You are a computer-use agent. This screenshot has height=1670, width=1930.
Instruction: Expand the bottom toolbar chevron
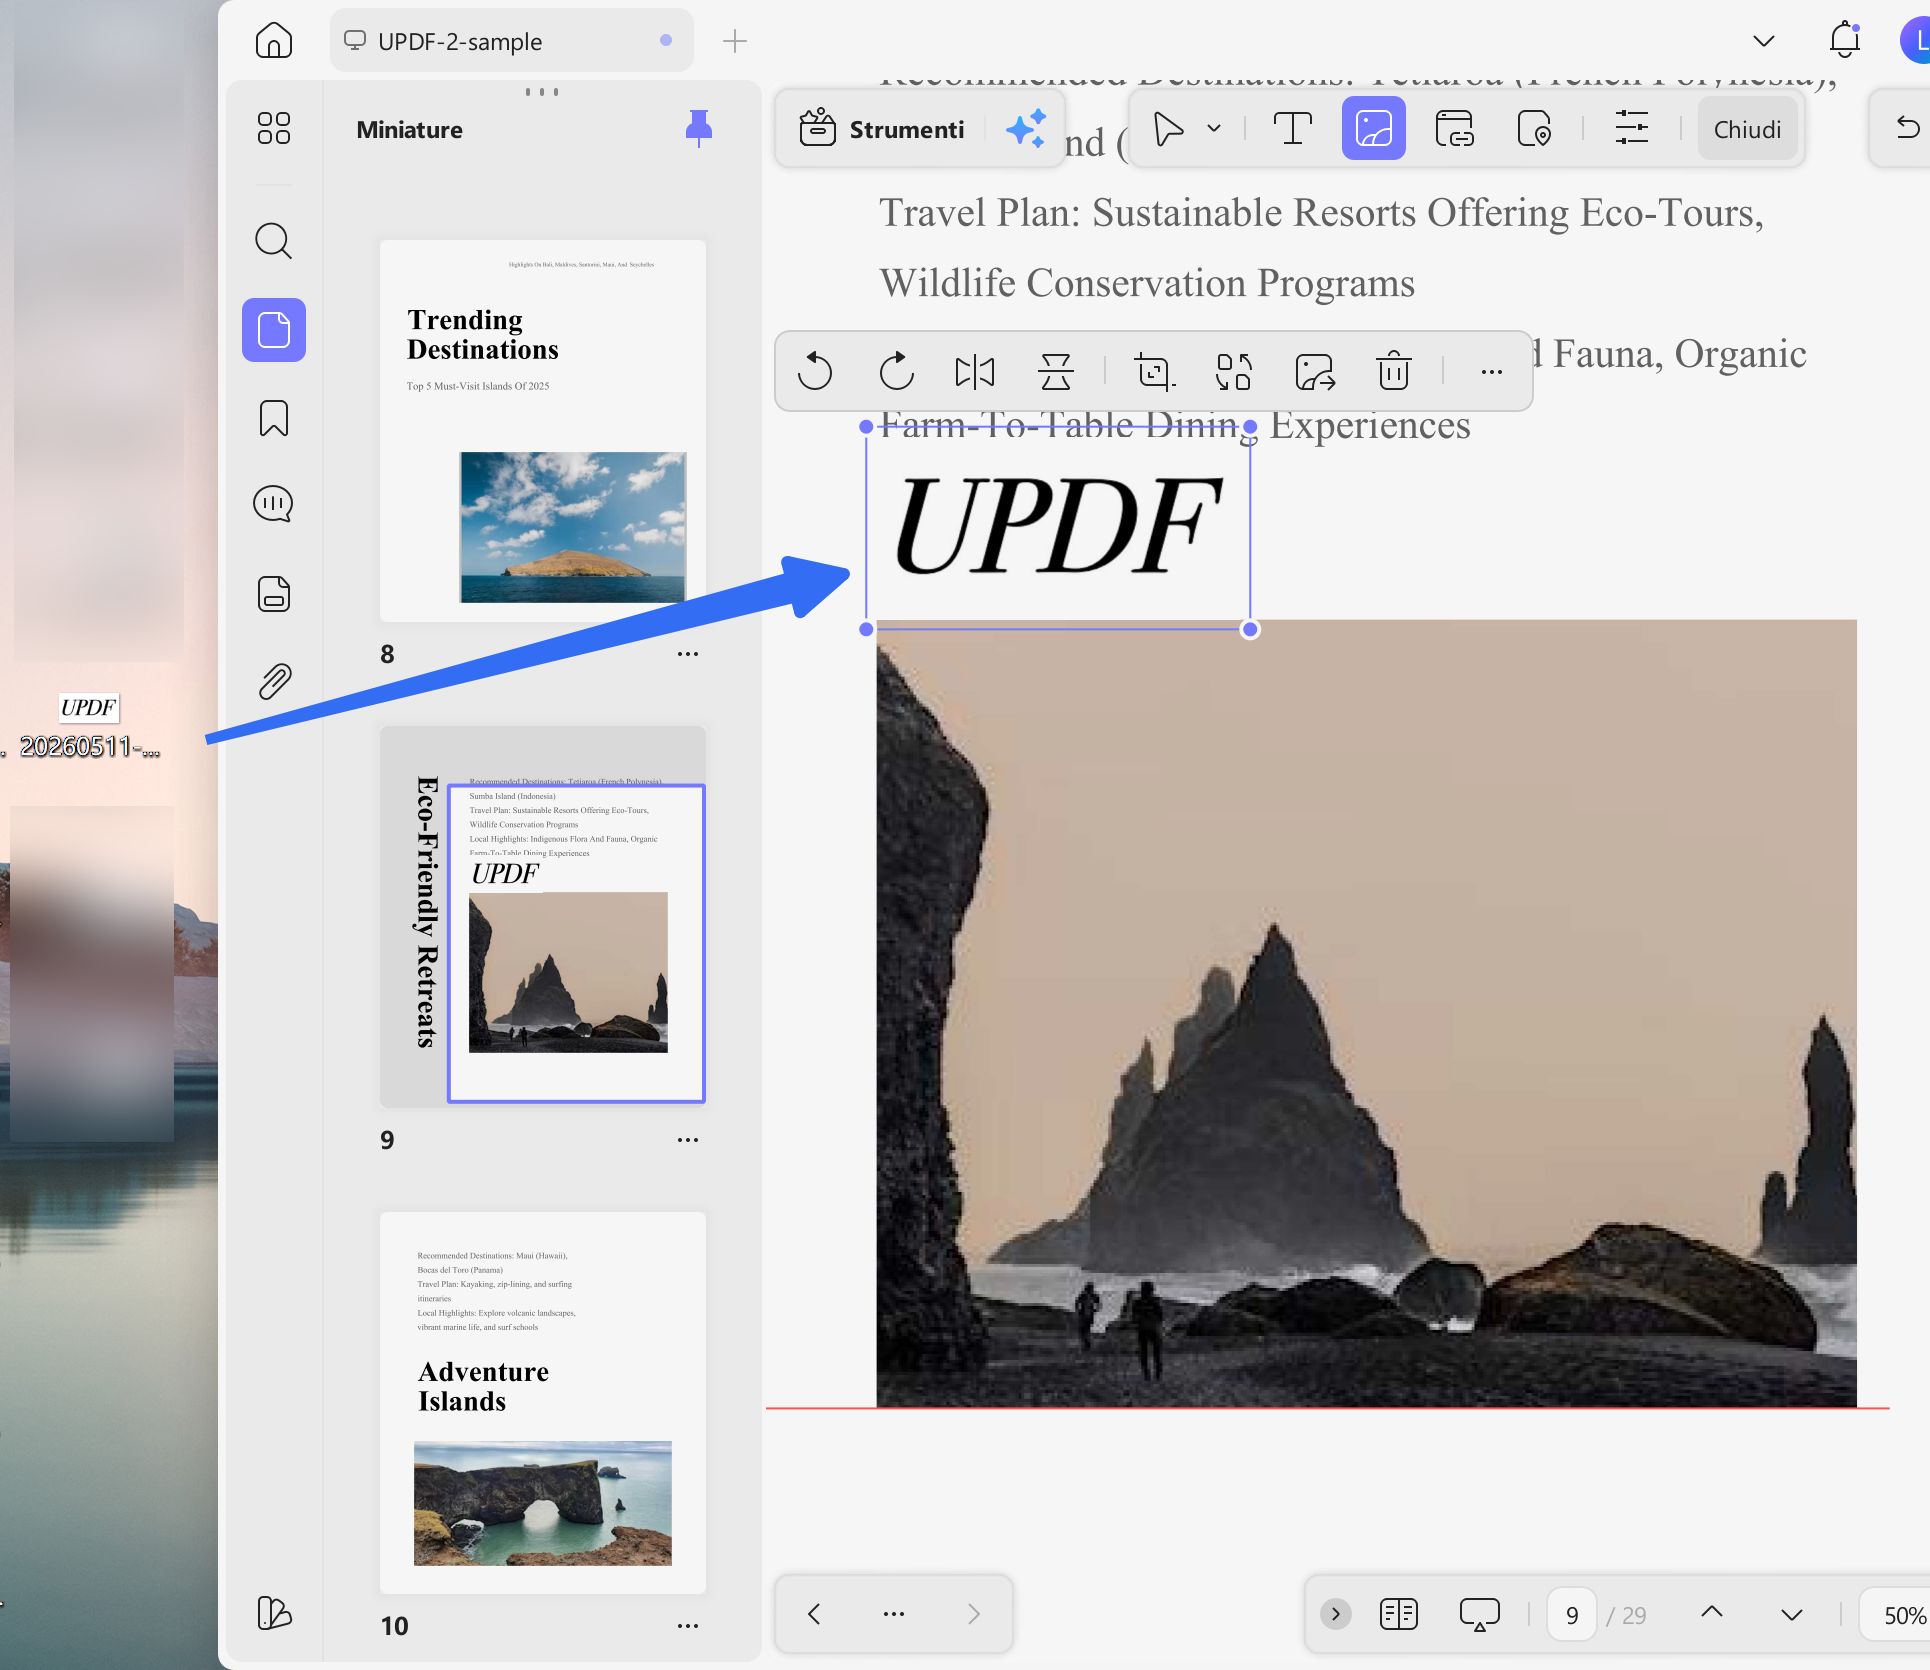tap(1335, 1614)
